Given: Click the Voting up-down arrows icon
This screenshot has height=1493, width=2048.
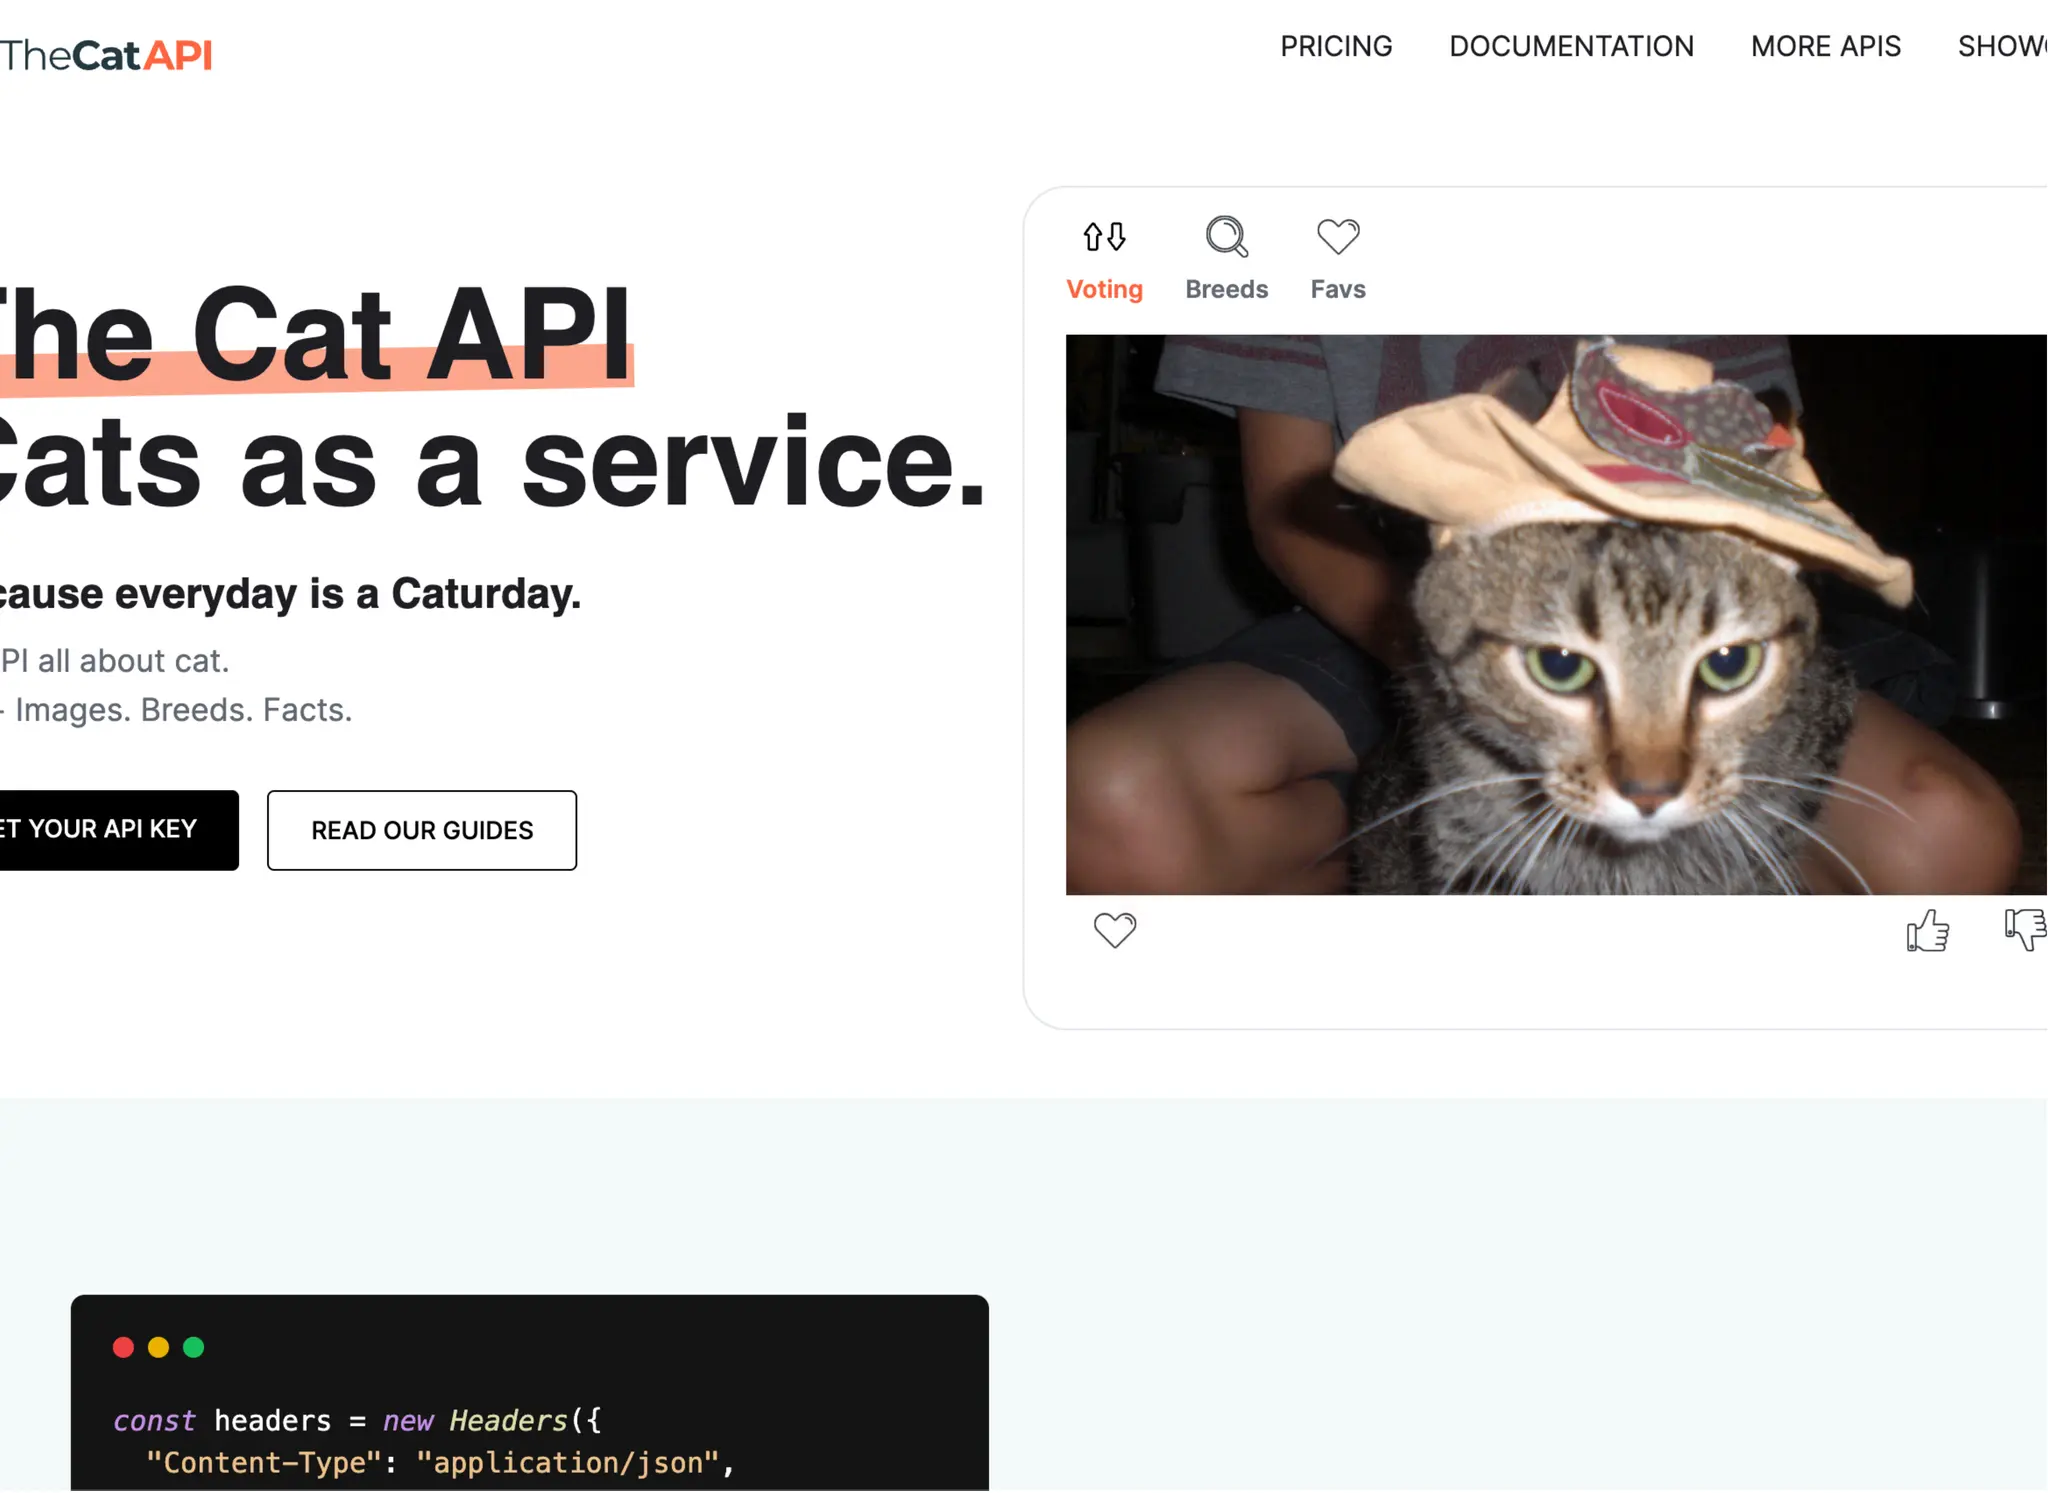Looking at the screenshot, I should point(1104,237).
